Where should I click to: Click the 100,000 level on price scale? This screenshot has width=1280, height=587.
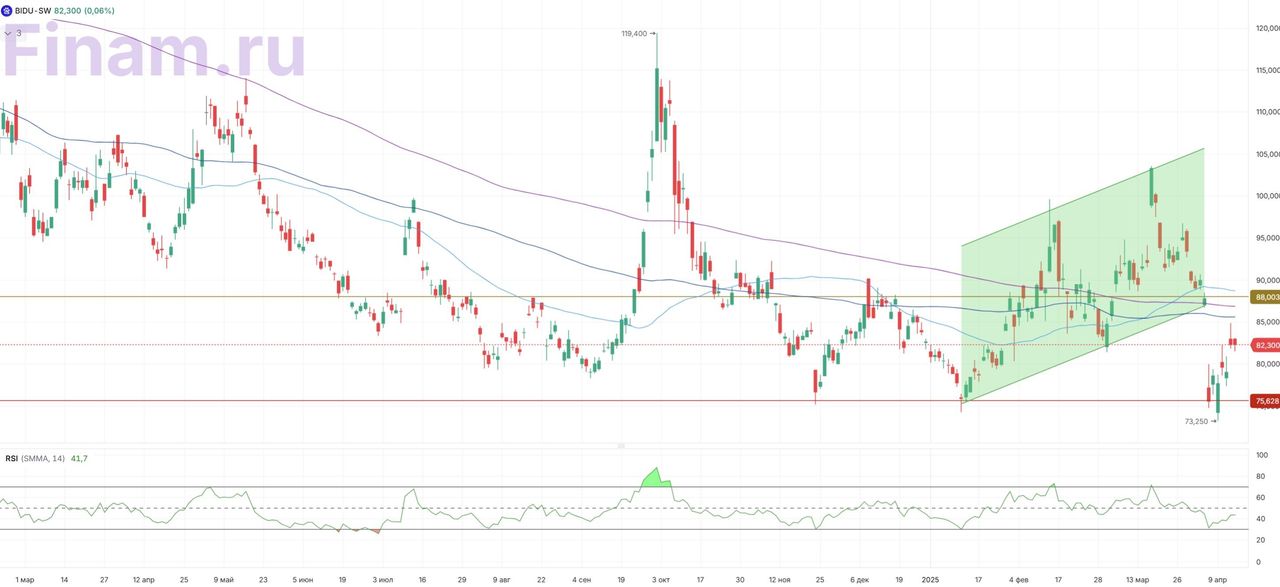pos(1267,196)
